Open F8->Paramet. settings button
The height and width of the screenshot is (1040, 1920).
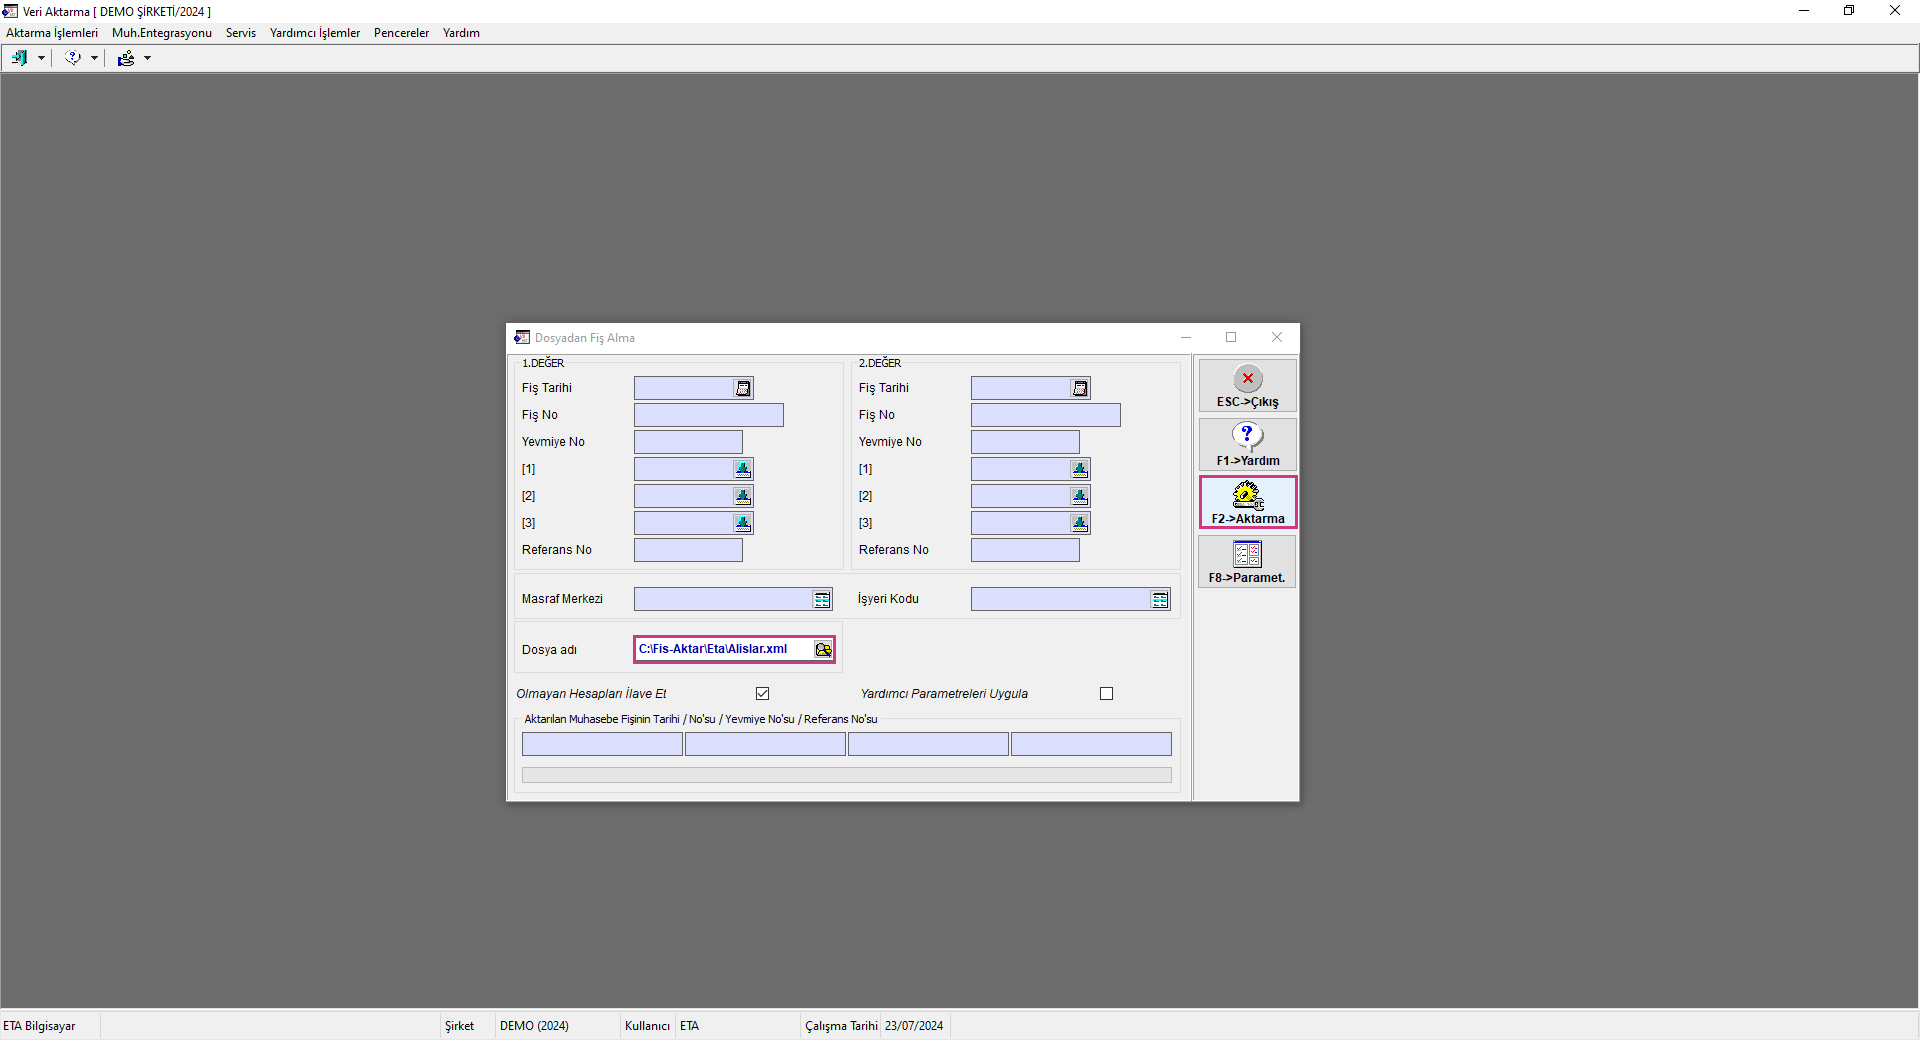pyautogui.click(x=1247, y=562)
